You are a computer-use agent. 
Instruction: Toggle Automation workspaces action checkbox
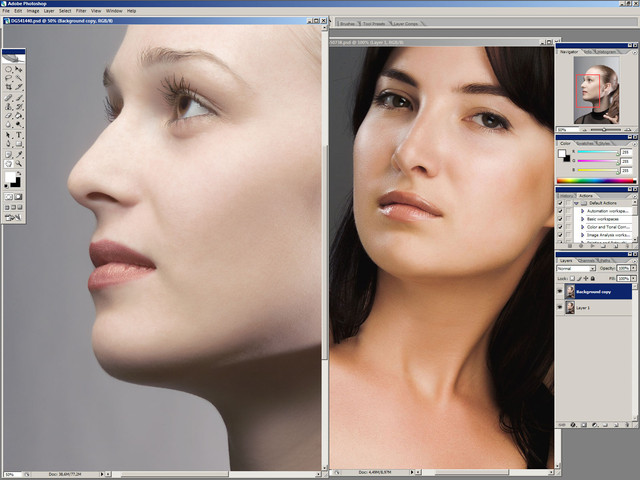click(560, 211)
